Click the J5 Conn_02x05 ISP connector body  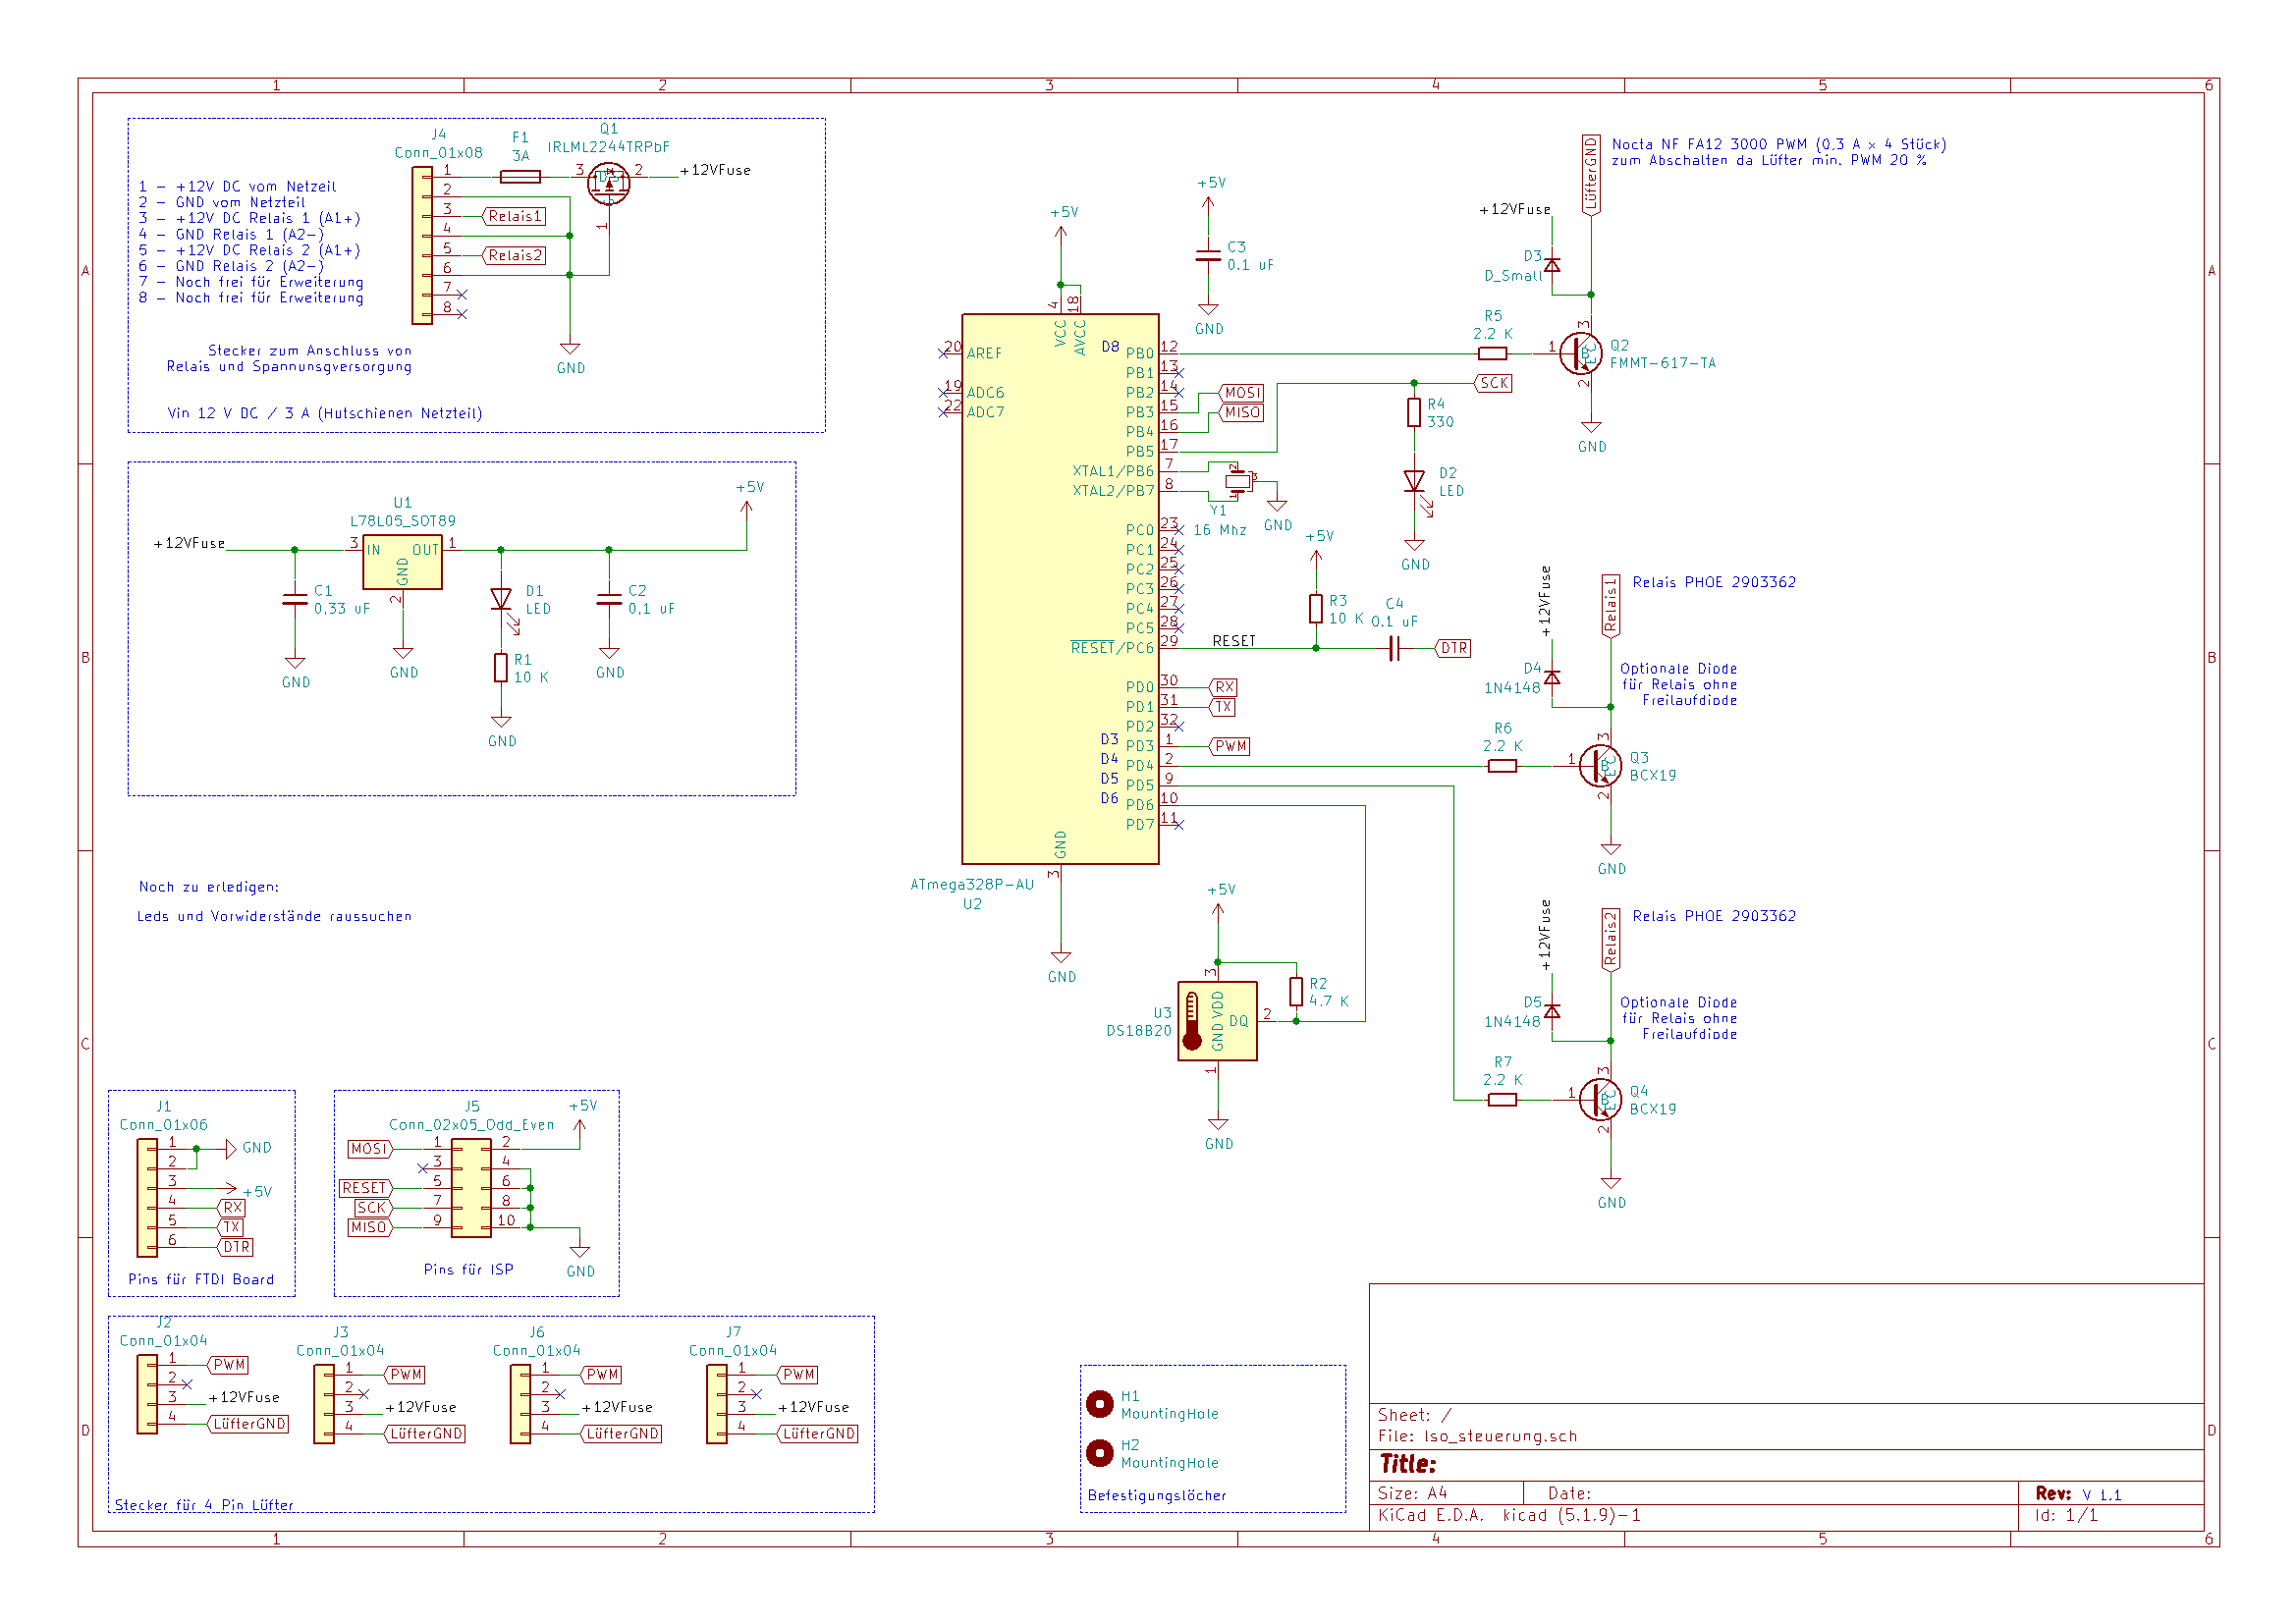(471, 1189)
